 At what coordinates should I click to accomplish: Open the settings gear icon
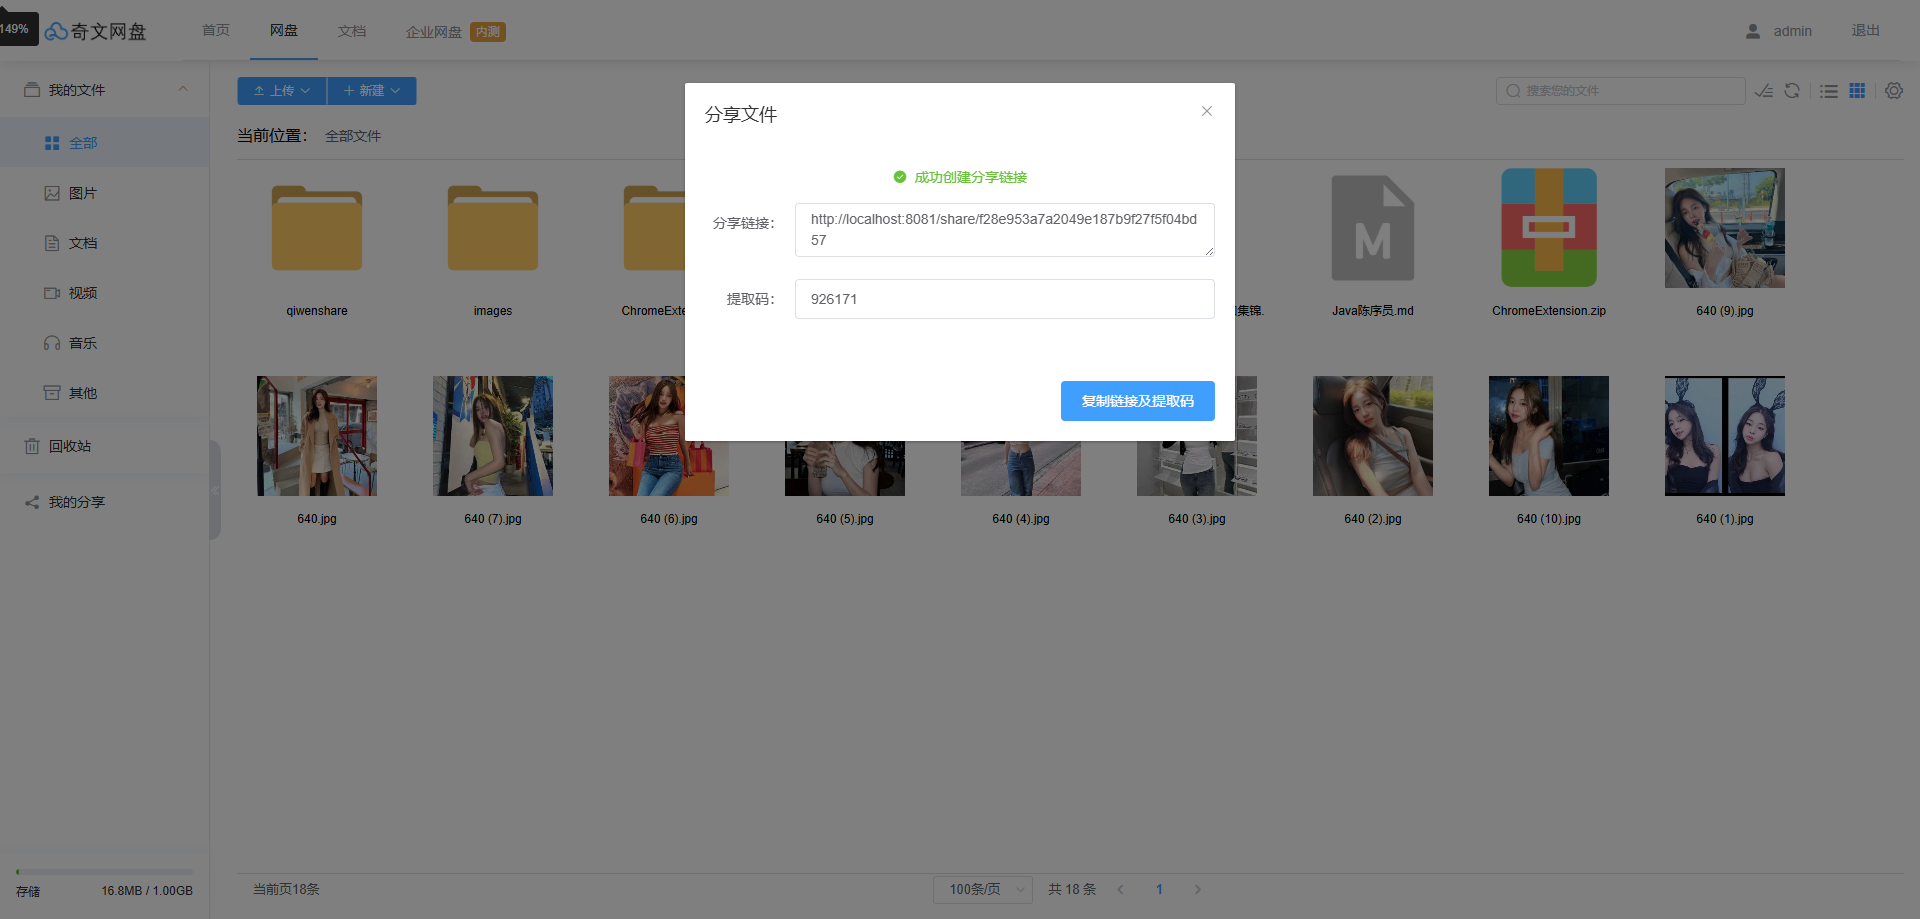point(1894,91)
